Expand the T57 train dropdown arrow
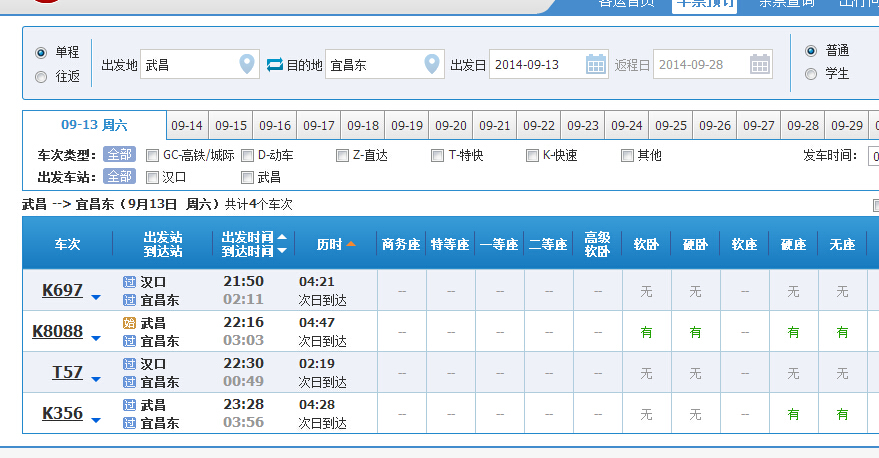The width and height of the screenshot is (879, 458). pyautogui.click(x=96, y=378)
